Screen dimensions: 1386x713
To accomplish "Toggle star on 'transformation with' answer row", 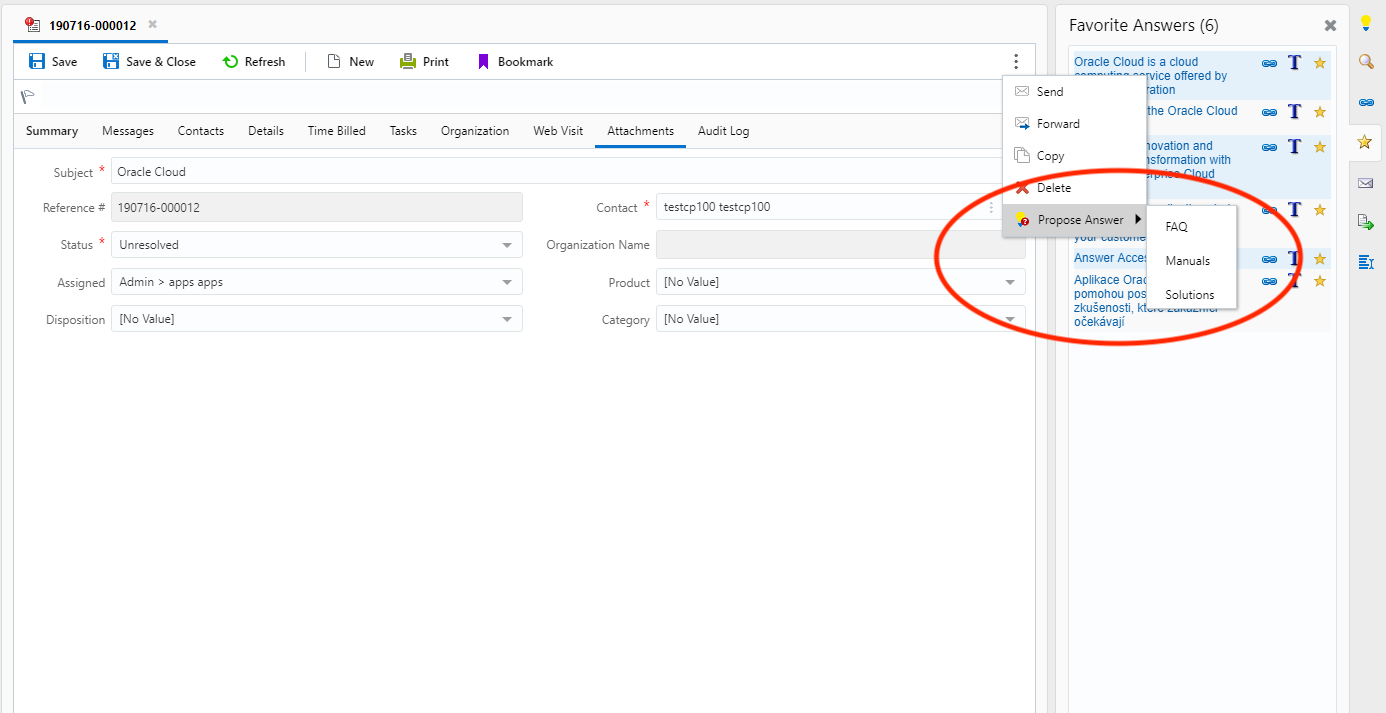I will [1319, 147].
